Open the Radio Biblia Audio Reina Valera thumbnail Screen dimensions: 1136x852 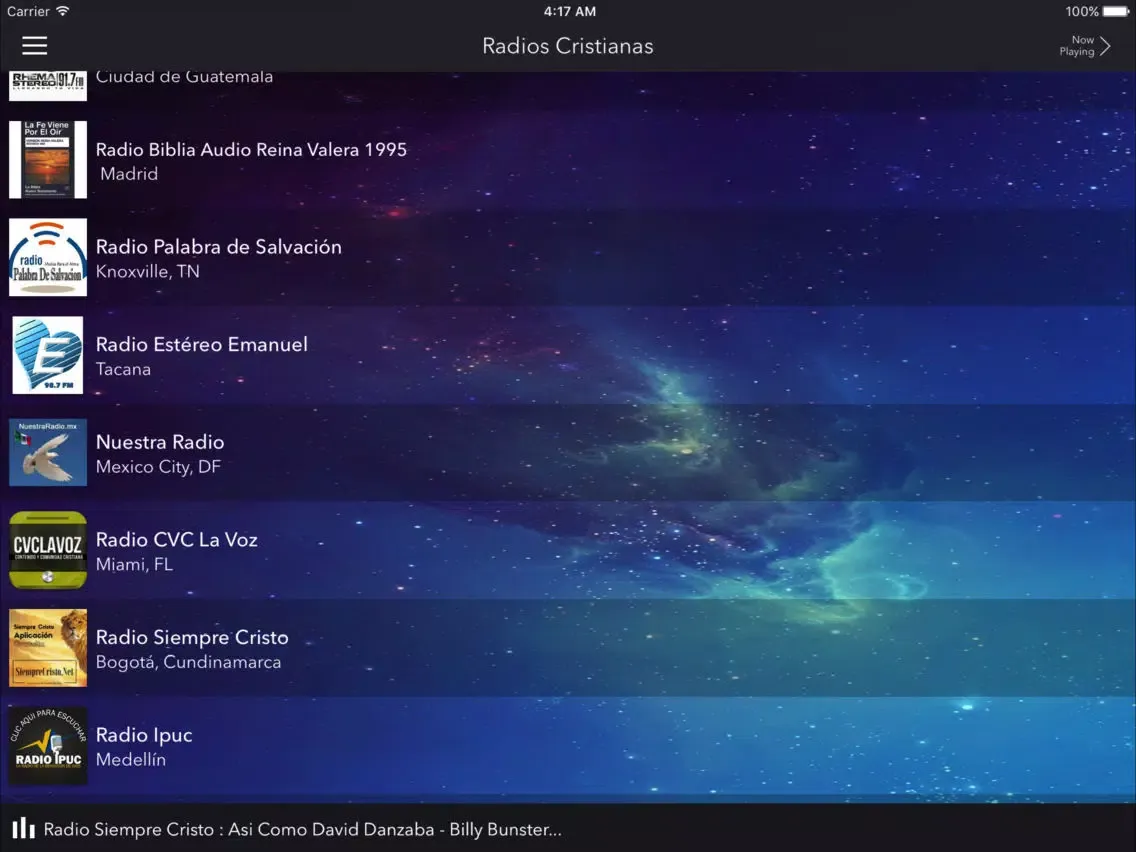click(x=48, y=159)
